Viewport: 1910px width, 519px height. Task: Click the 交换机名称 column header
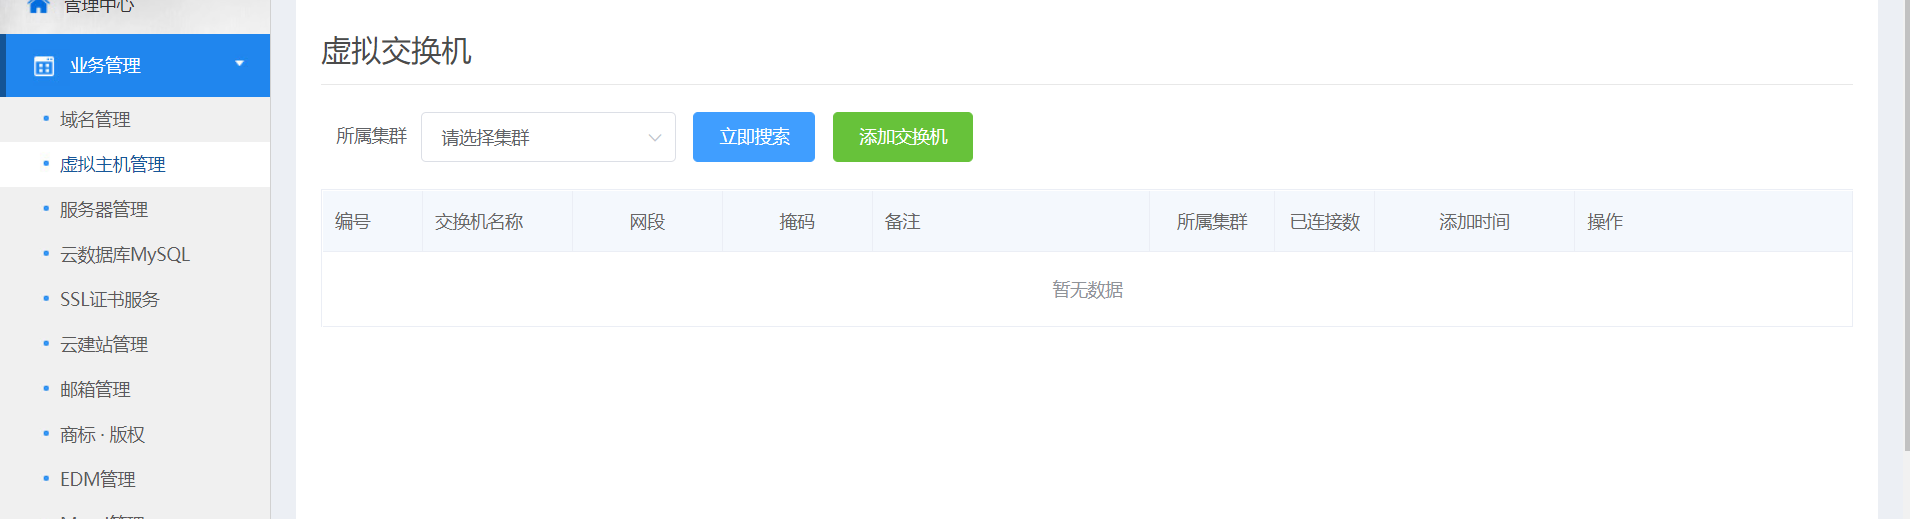[479, 222]
